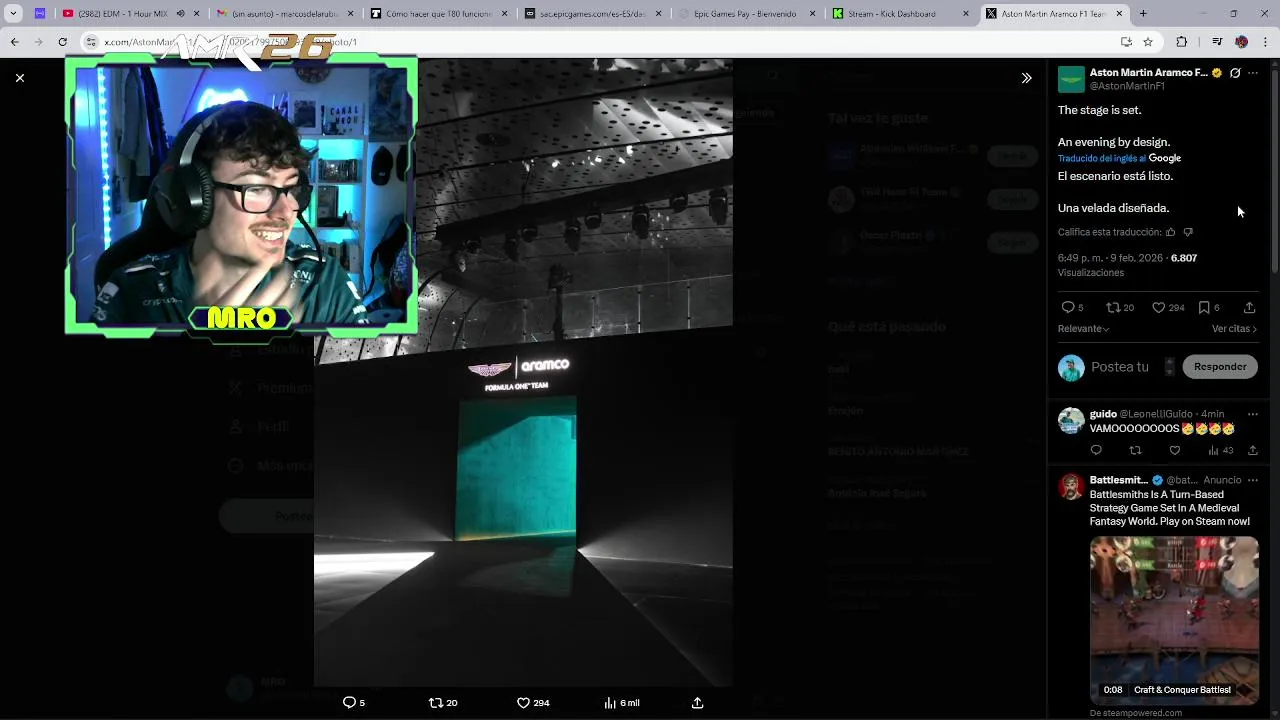
Task: Reload the current page
Action: tap(62, 42)
